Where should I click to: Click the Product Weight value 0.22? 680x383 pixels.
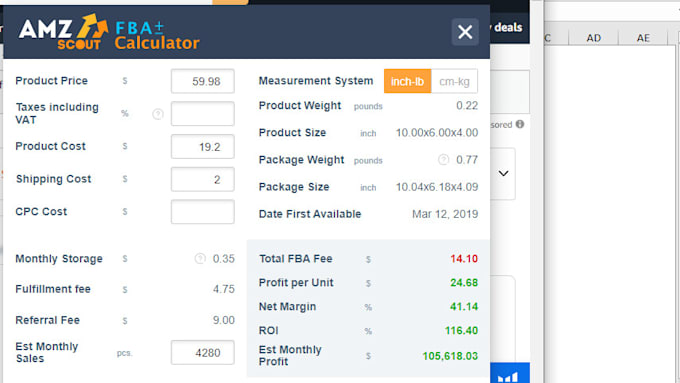tap(467, 106)
